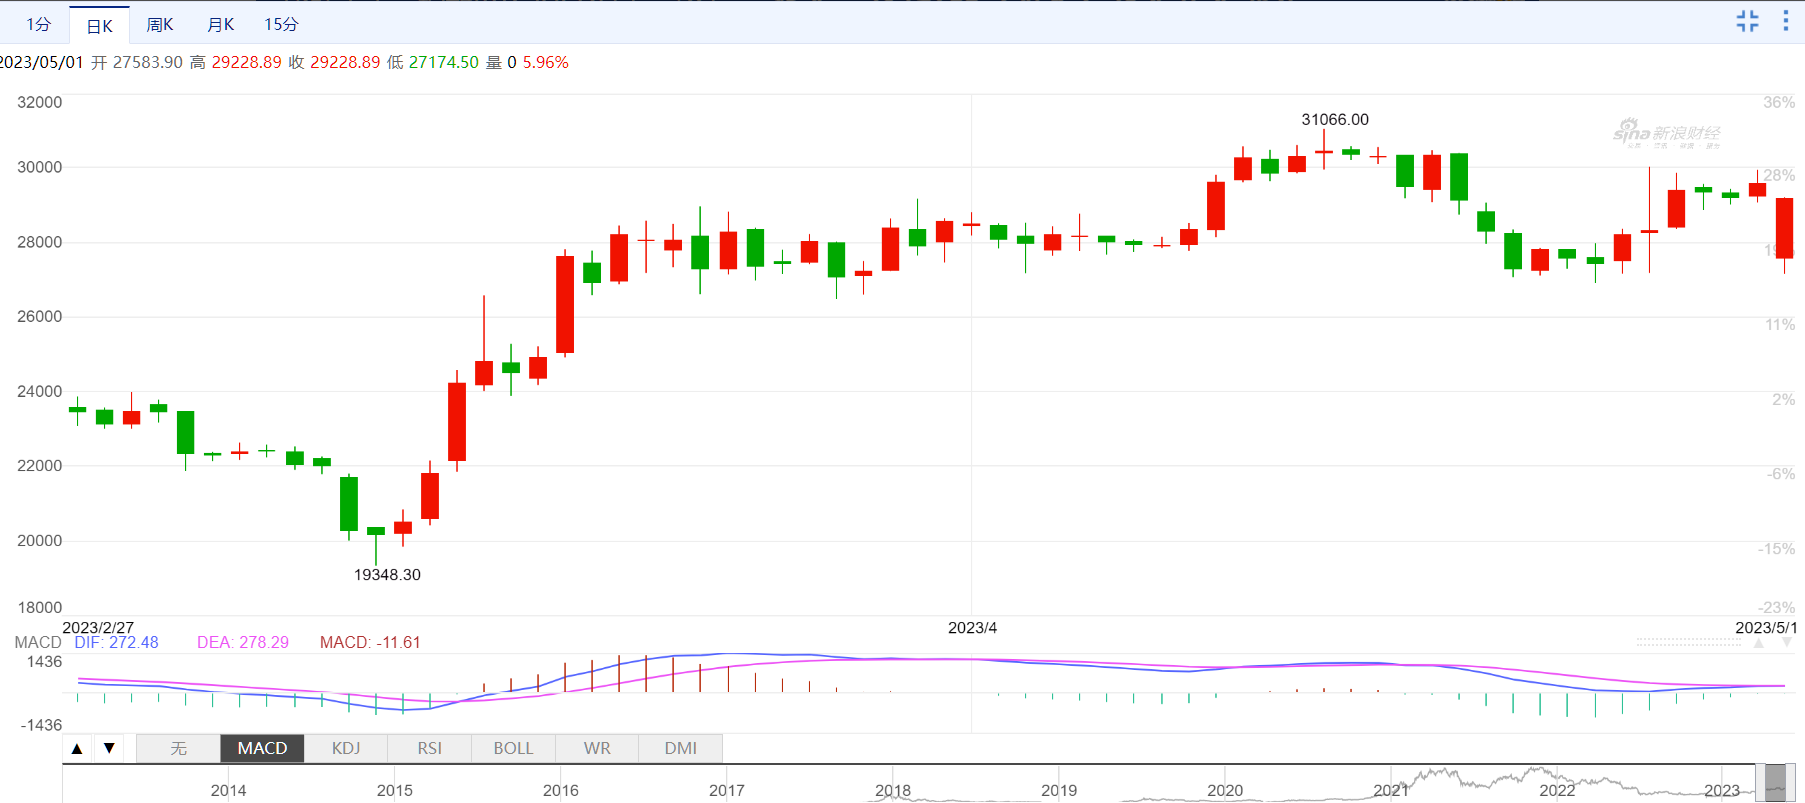1805x803 pixels.
Task: Click the 19348.30 low price label
Action: click(x=387, y=574)
